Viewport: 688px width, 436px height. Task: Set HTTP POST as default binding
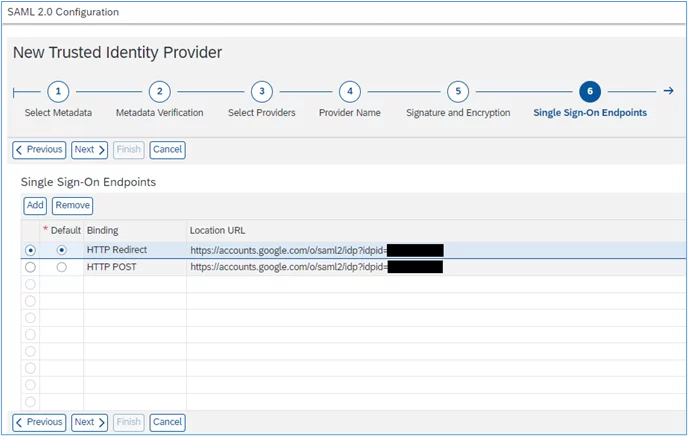61,267
